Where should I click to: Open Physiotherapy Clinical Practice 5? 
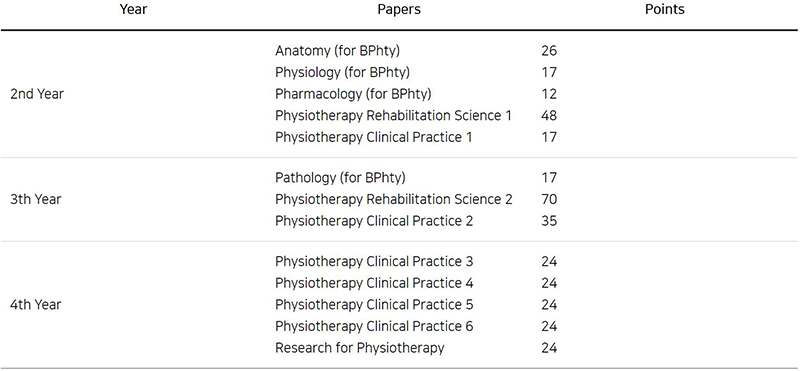coord(374,304)
